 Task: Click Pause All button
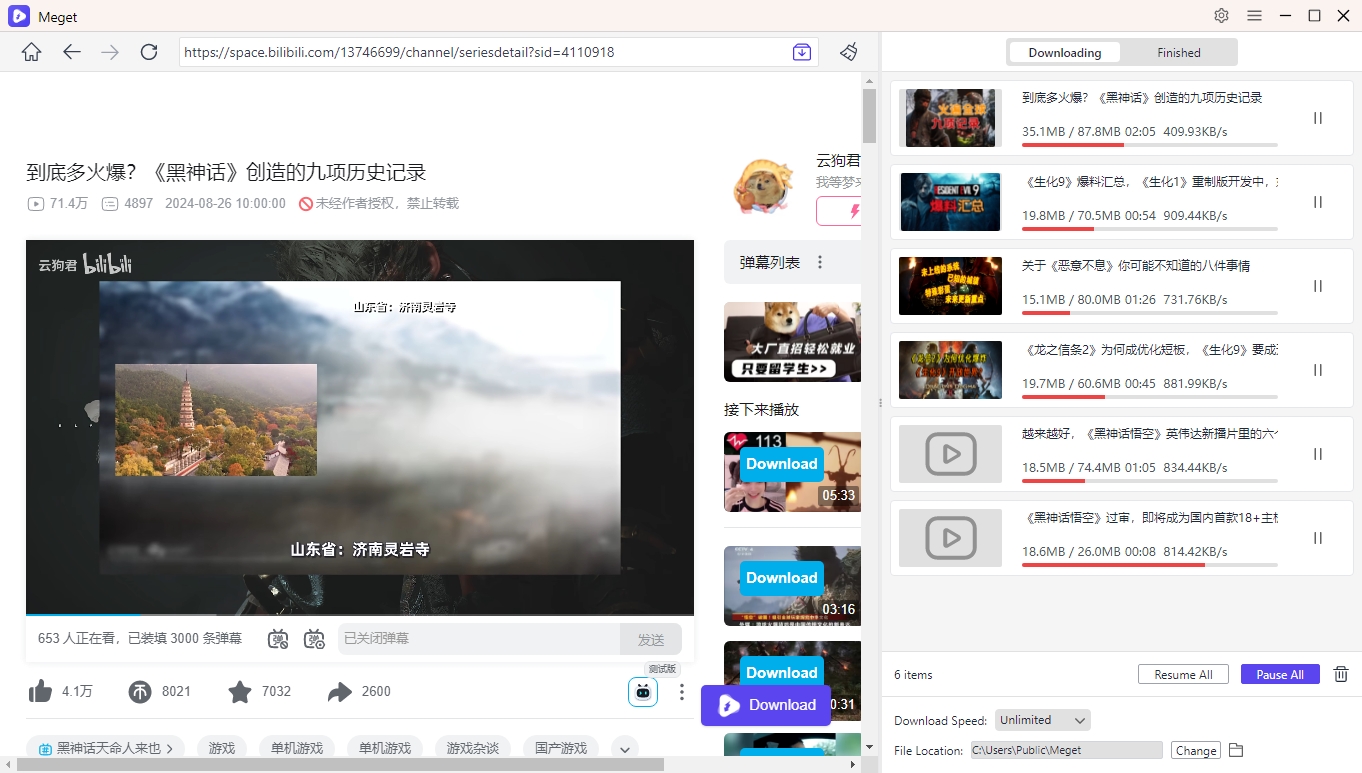pyautogui.click(x=1280, y=675)
